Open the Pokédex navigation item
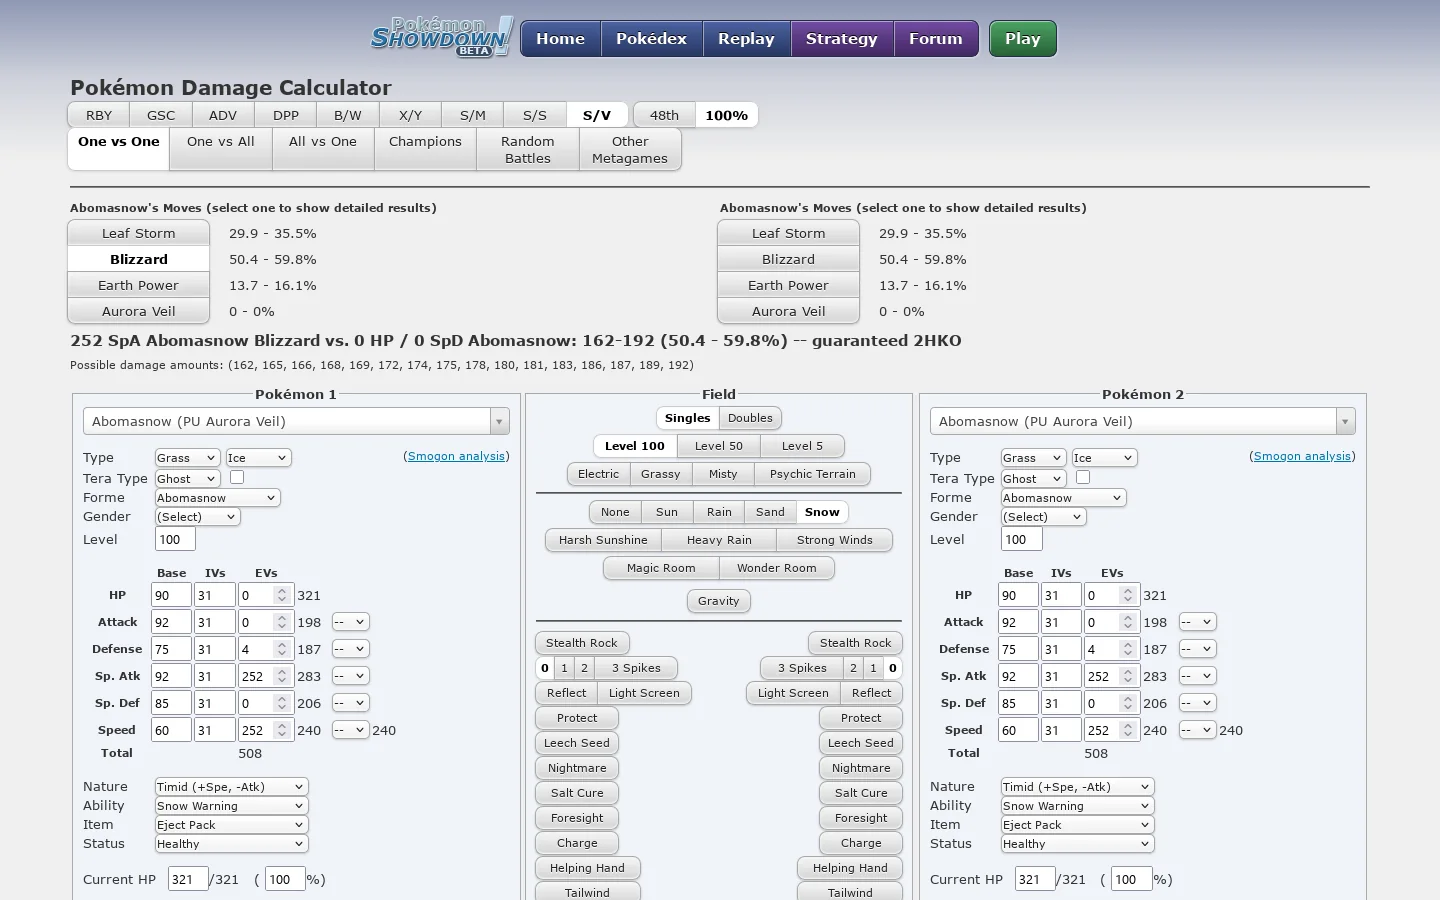Viewport: 1440px width, 900px height. [x=652, y=39]
